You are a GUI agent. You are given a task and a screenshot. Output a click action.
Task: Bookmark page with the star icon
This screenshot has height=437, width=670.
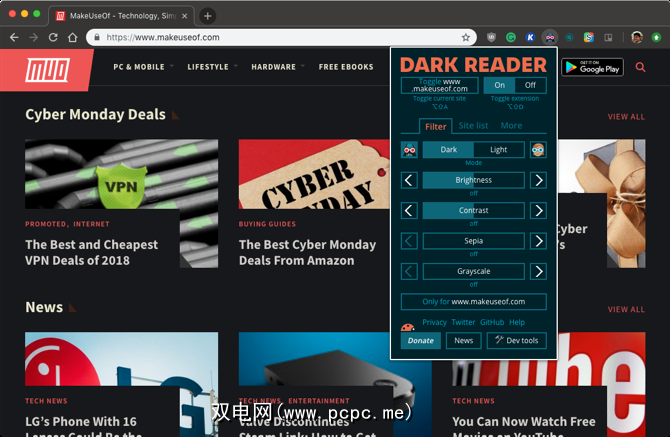pos(465,38)
